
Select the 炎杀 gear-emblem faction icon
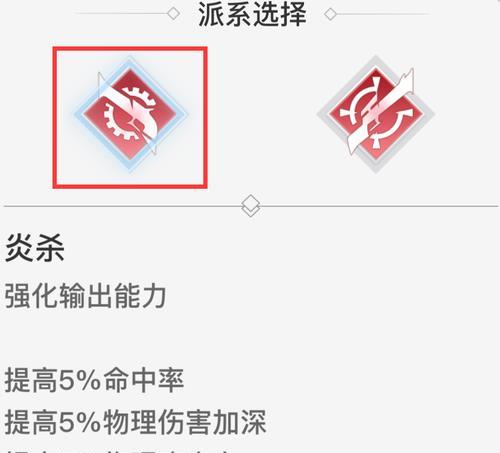[130, 115]
